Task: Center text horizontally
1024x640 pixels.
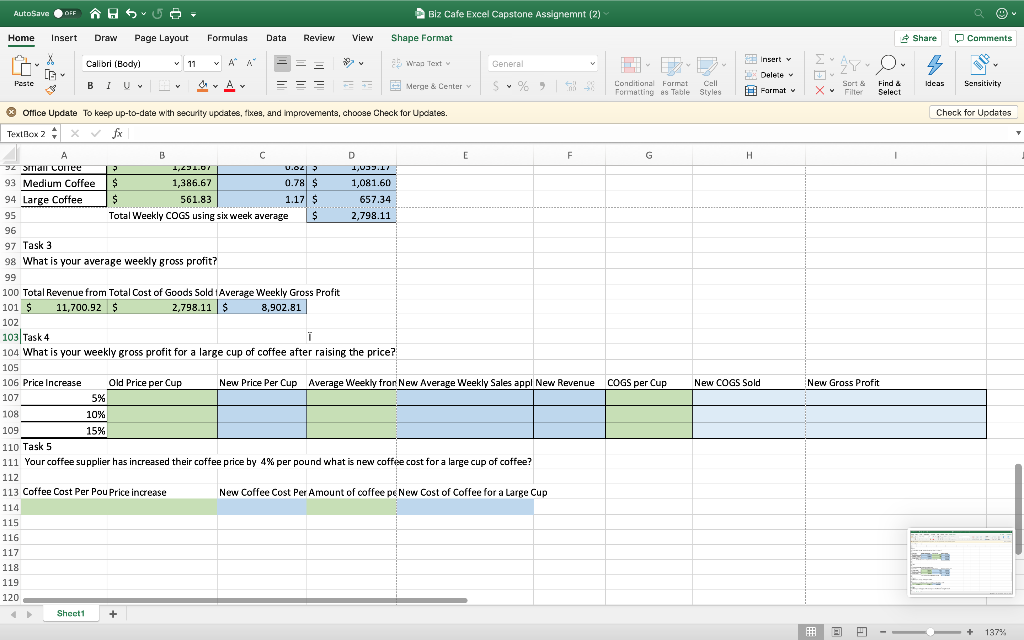Action: point(300,86)
